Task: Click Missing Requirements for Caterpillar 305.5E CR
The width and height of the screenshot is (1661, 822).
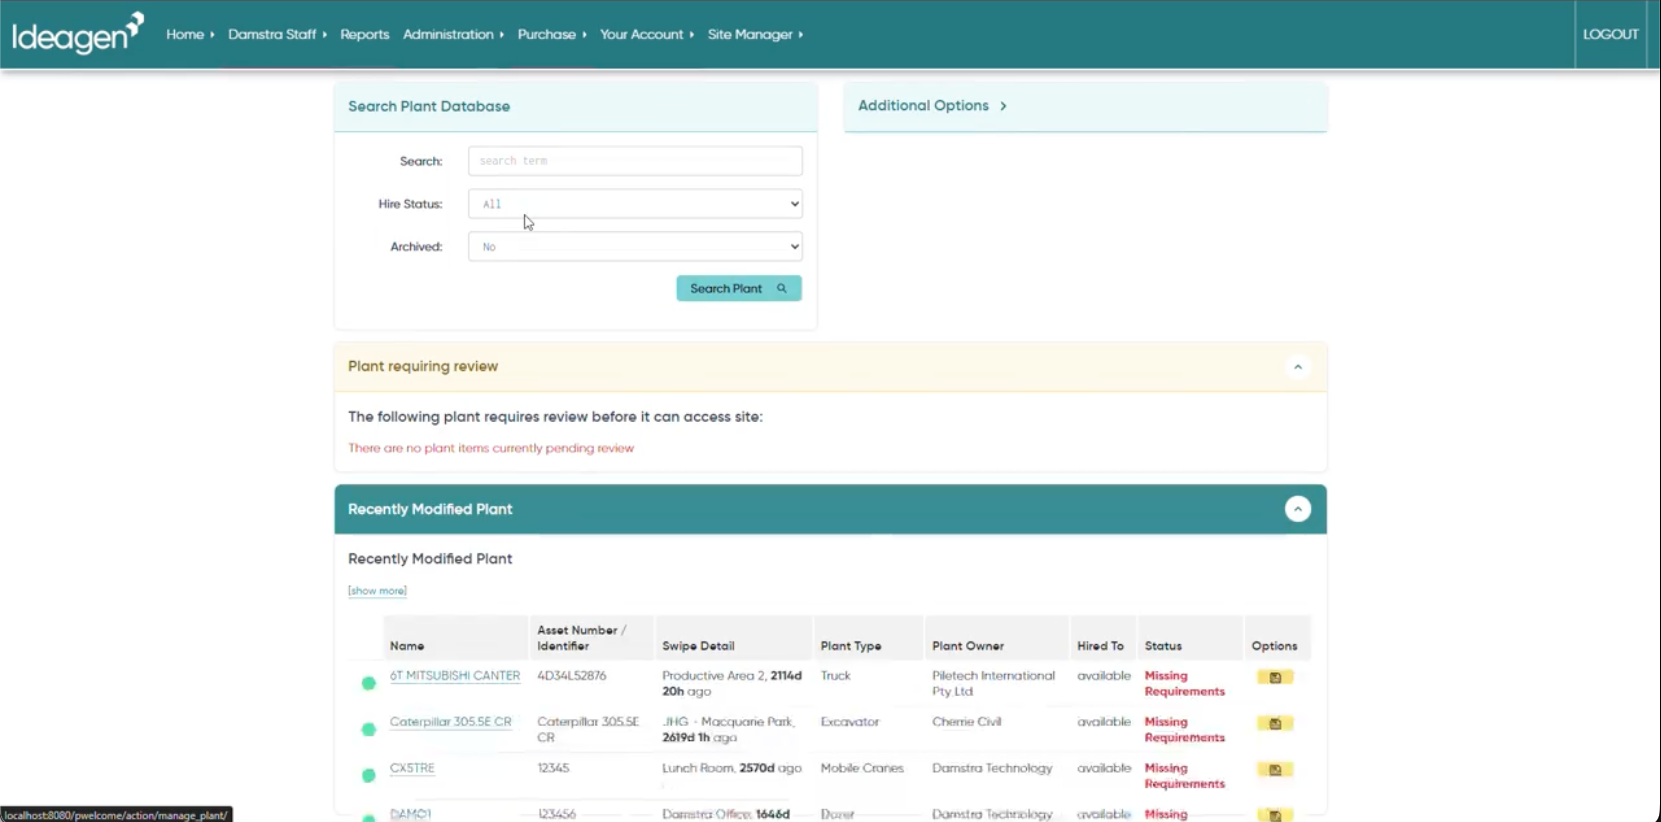Action: tap(1185, 730)
